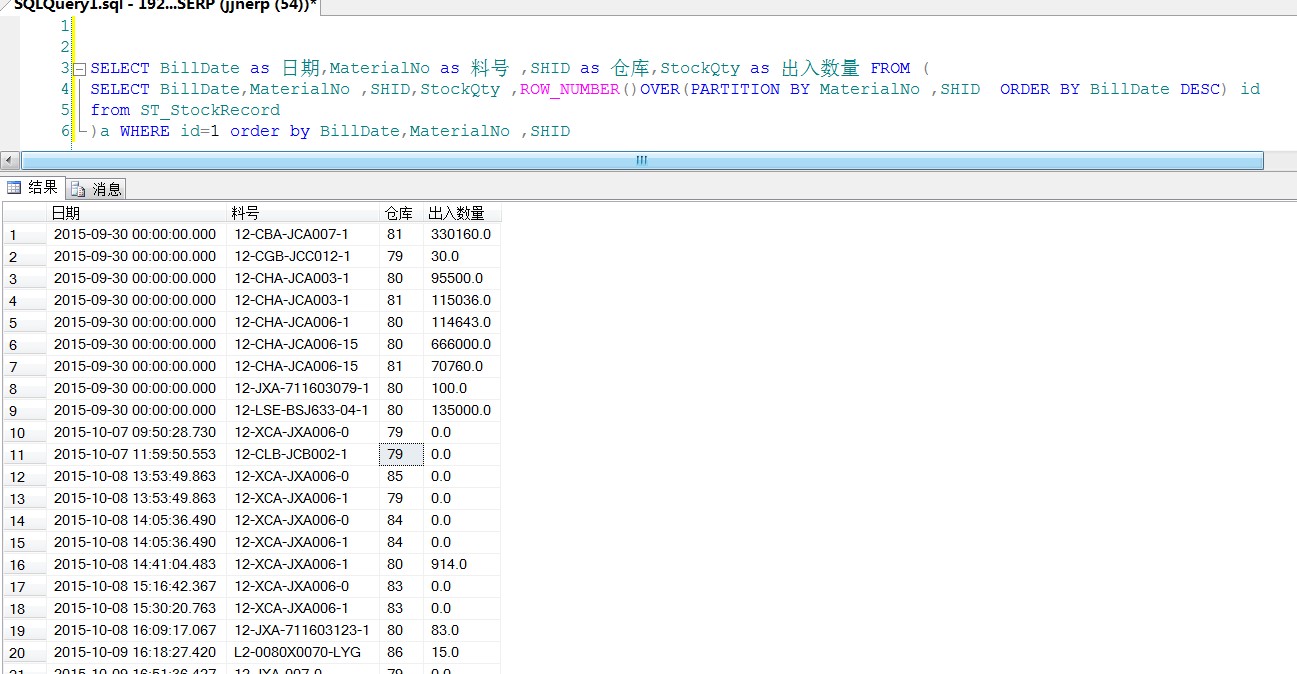Select the SQLQuery1.sql document tab
Image resolution: width=1297 pixels, height=674 pixels.
(x=160, y=6)
